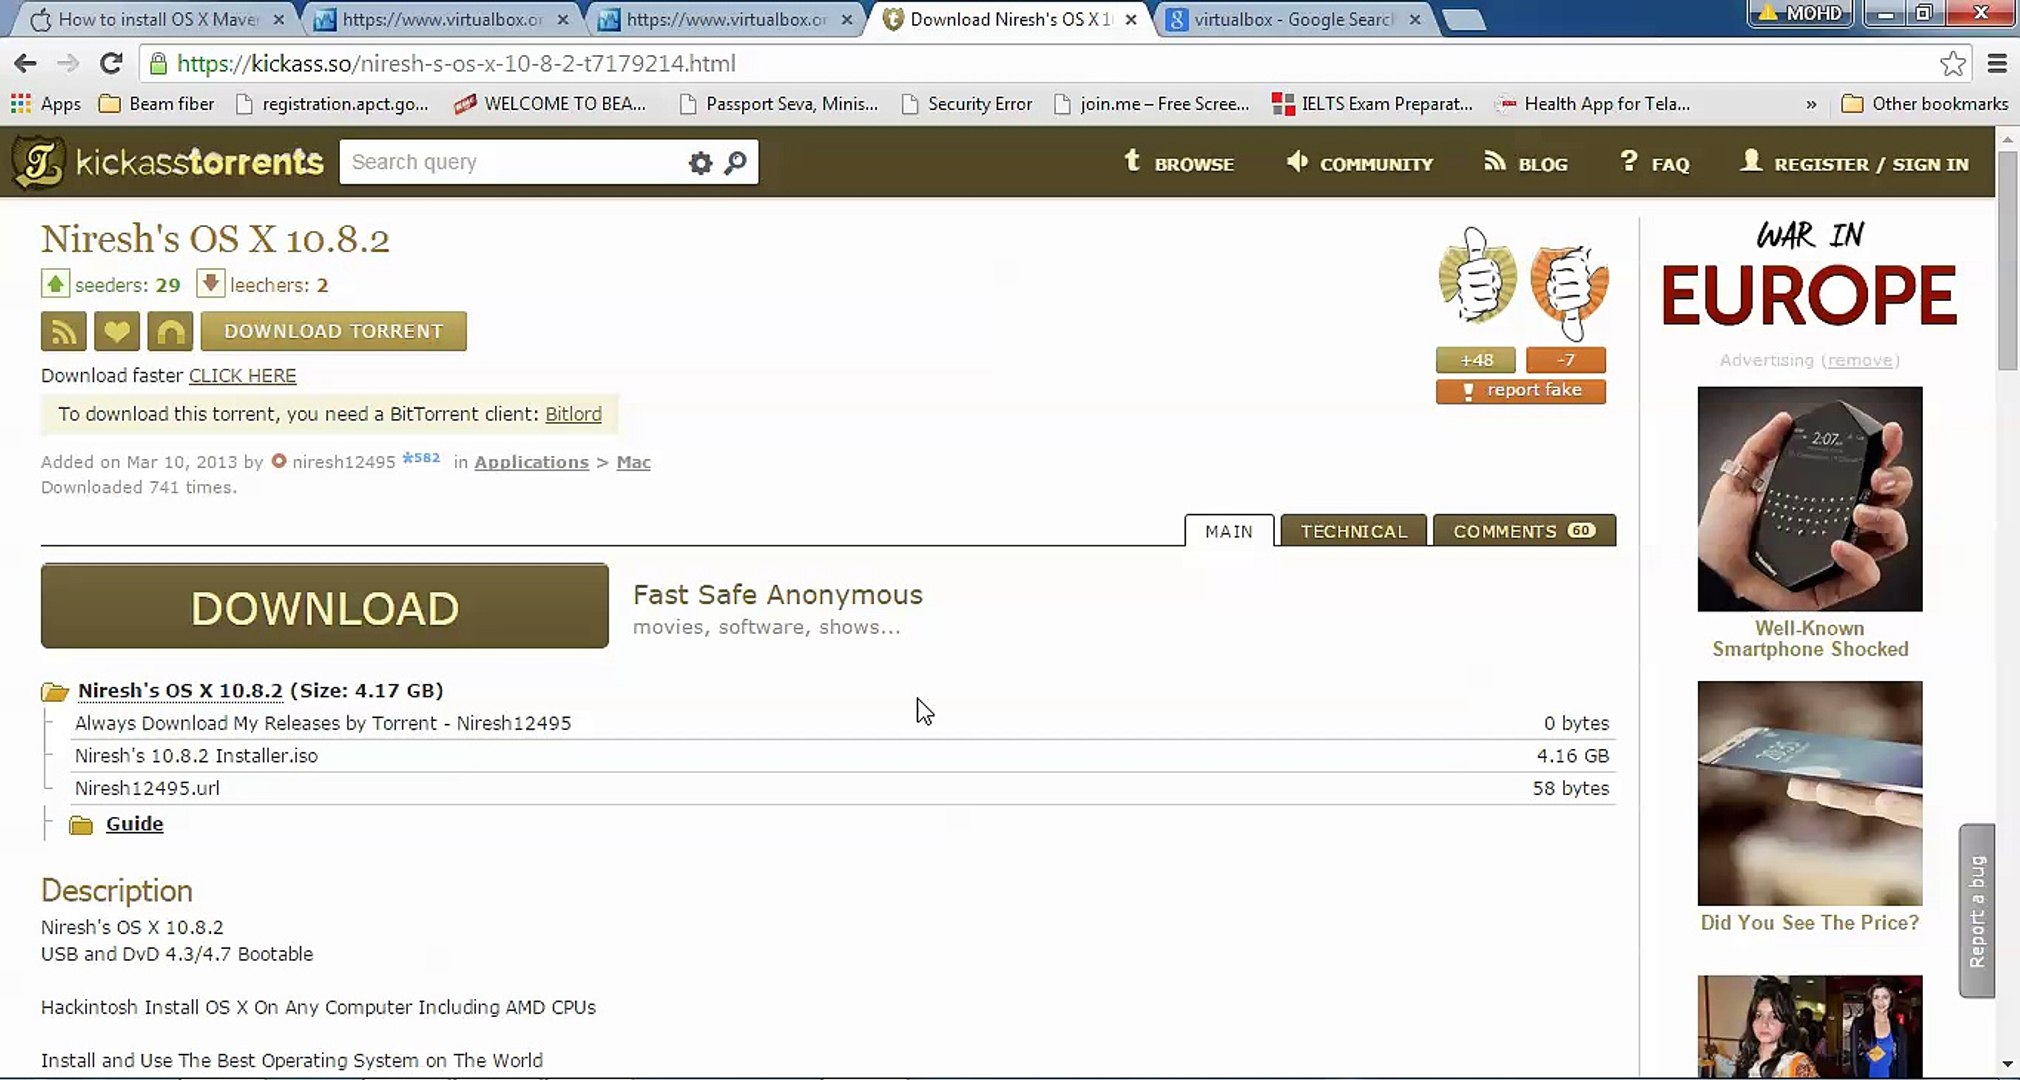Click the uploader badge icon beside niresh12495
Image resolution: width=2020 pixels, height=1080 pixels.
click(x=279, y=461)
